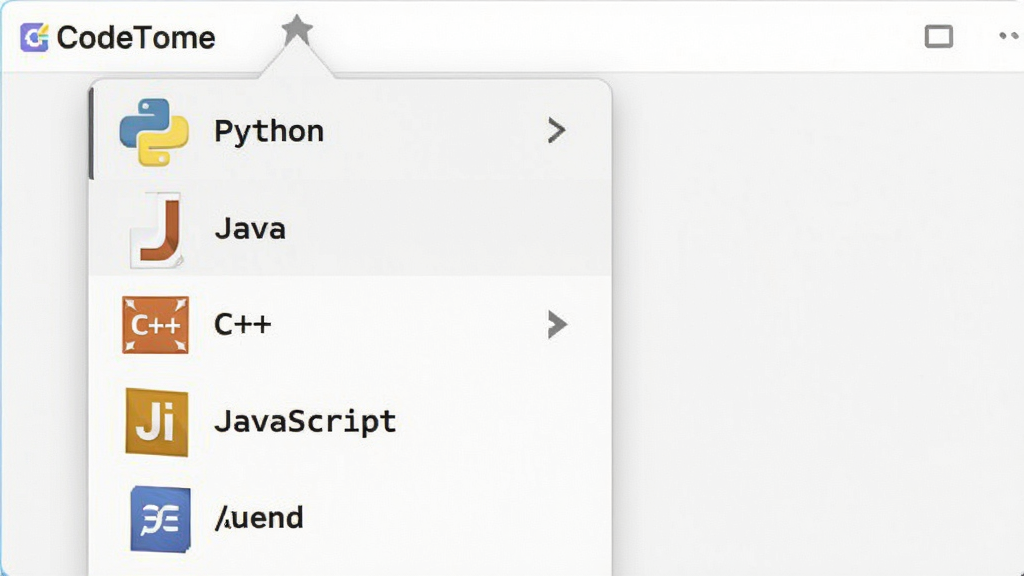Click the yellow JavaScript icon
The height and width of the screenshot is (576, 1024).
[157, 422]
